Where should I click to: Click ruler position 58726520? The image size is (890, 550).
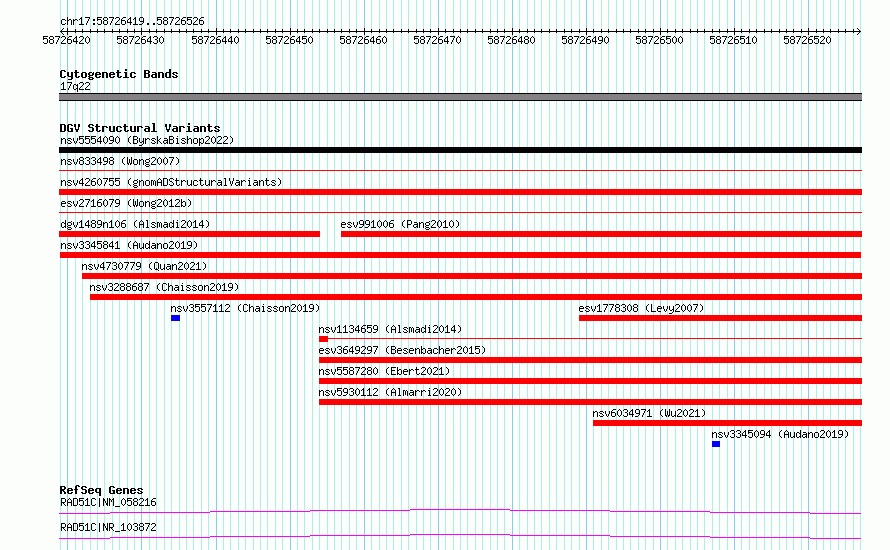tap(807, 40)
